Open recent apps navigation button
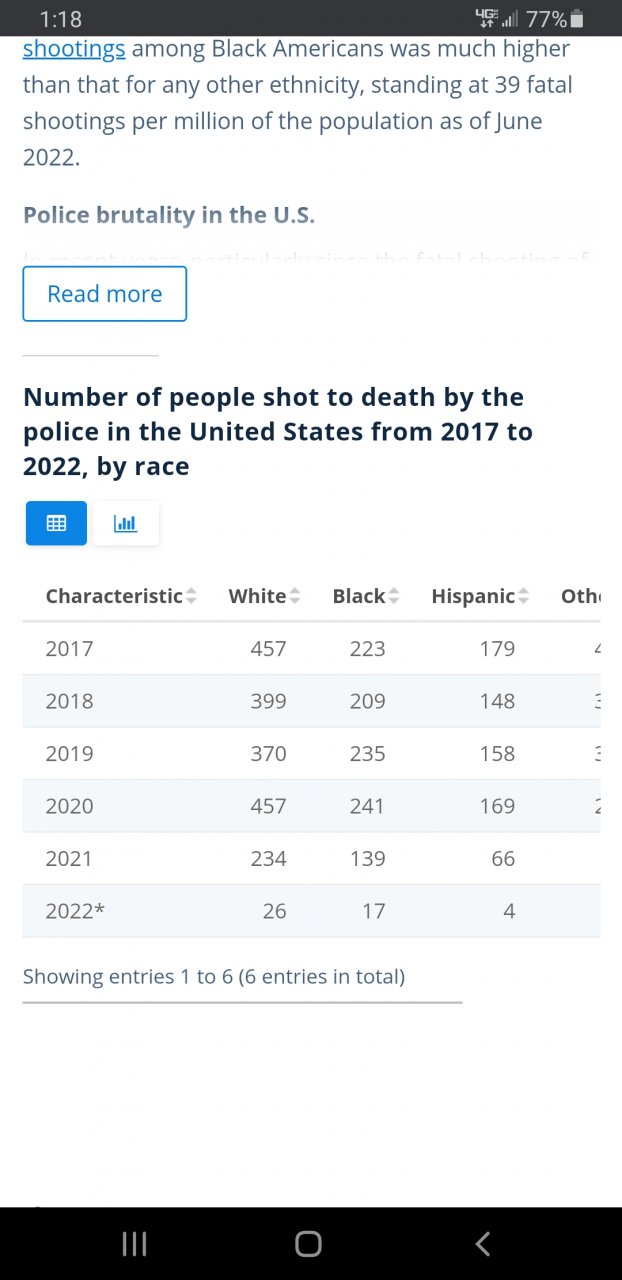The height and width of the screenshot is (1280, 622). pyautogui.click(x=134, y=1243)
